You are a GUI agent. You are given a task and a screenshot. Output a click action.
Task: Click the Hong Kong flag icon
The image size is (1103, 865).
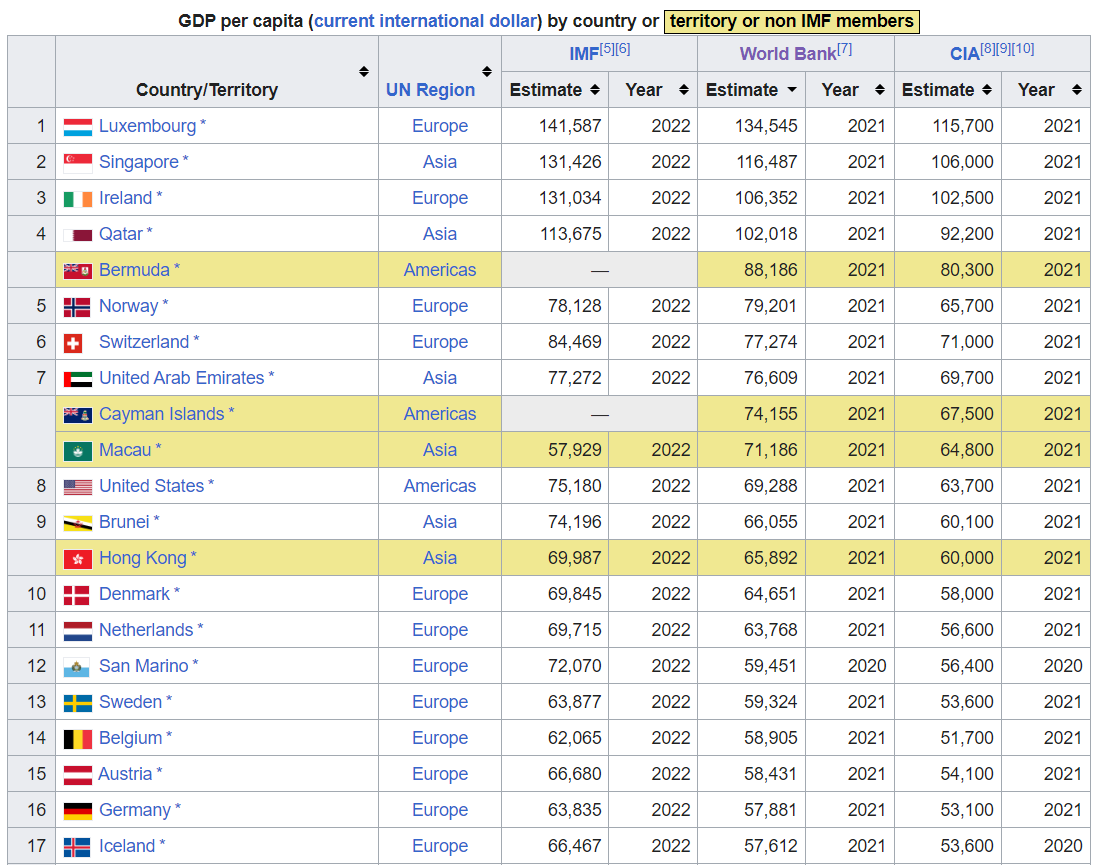click(80, 558)
